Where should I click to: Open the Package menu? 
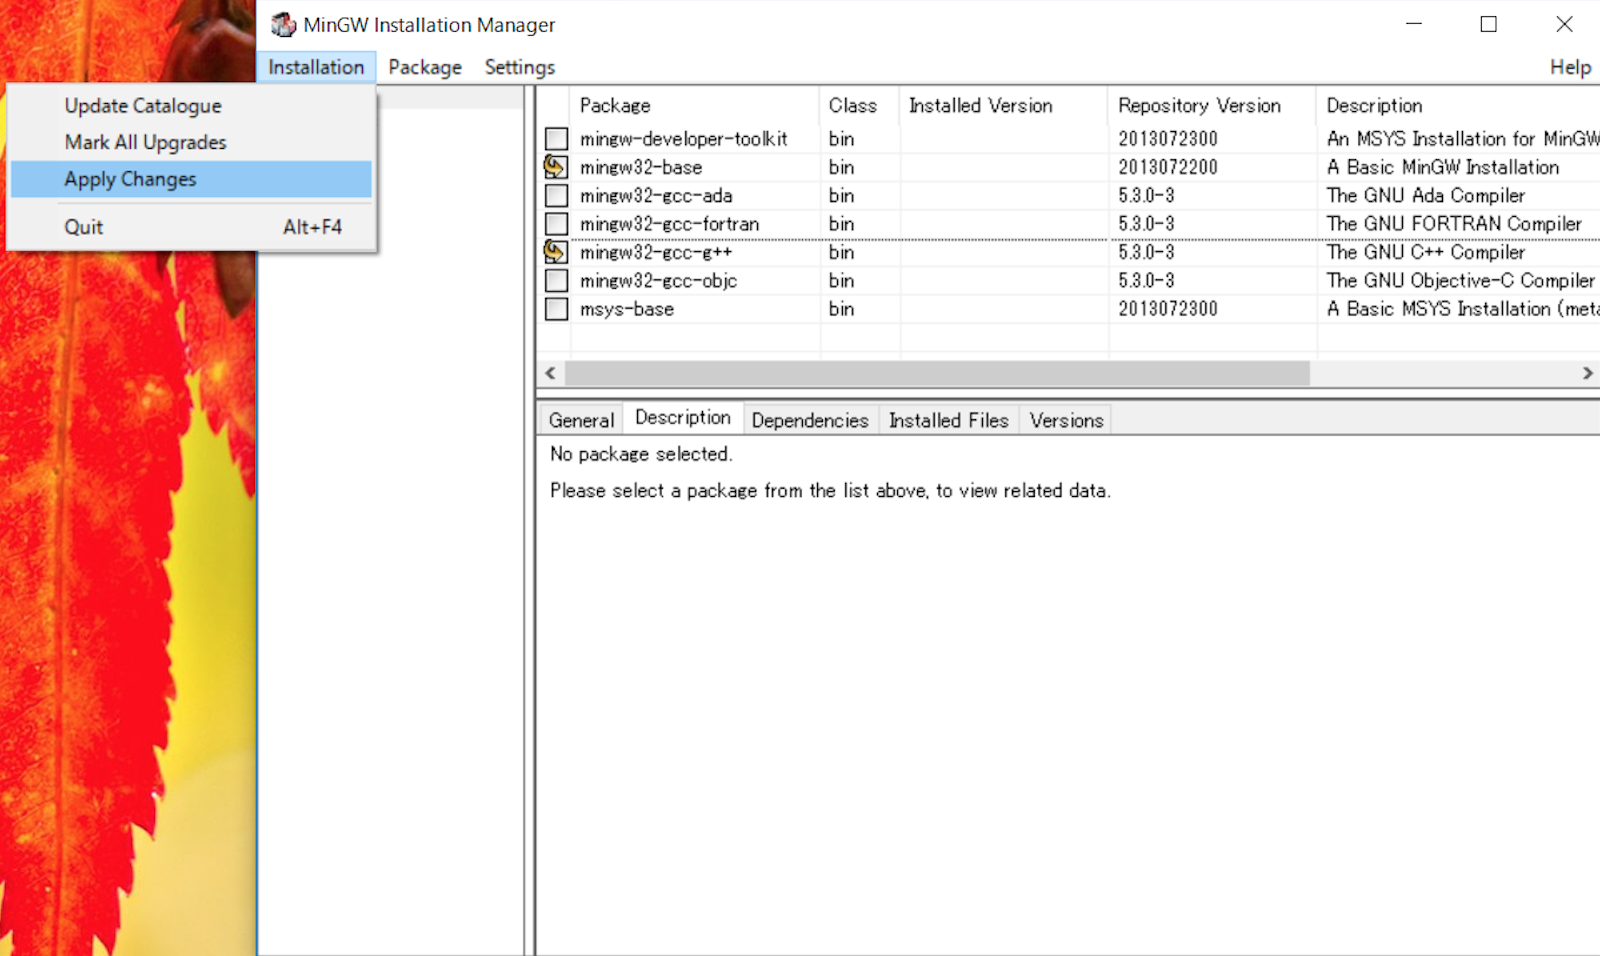pyautogui.click(x=425, y=67)
